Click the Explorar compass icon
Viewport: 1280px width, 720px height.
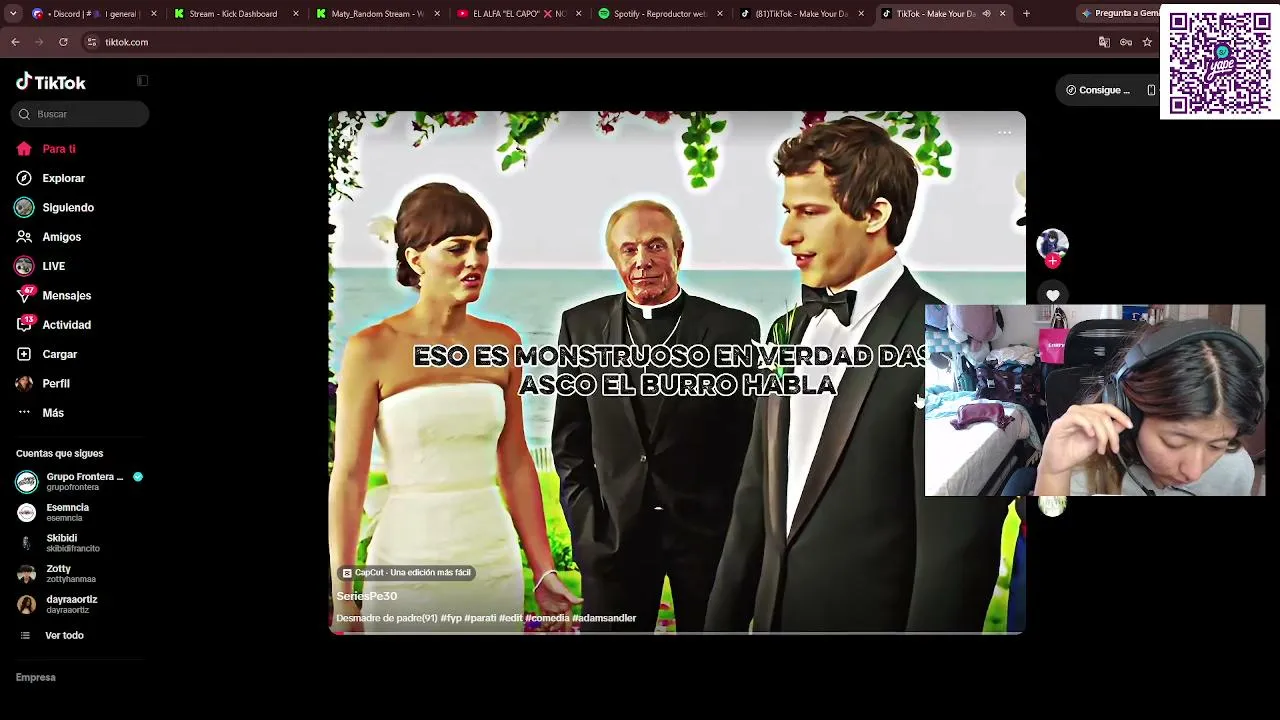click(24, 178)
